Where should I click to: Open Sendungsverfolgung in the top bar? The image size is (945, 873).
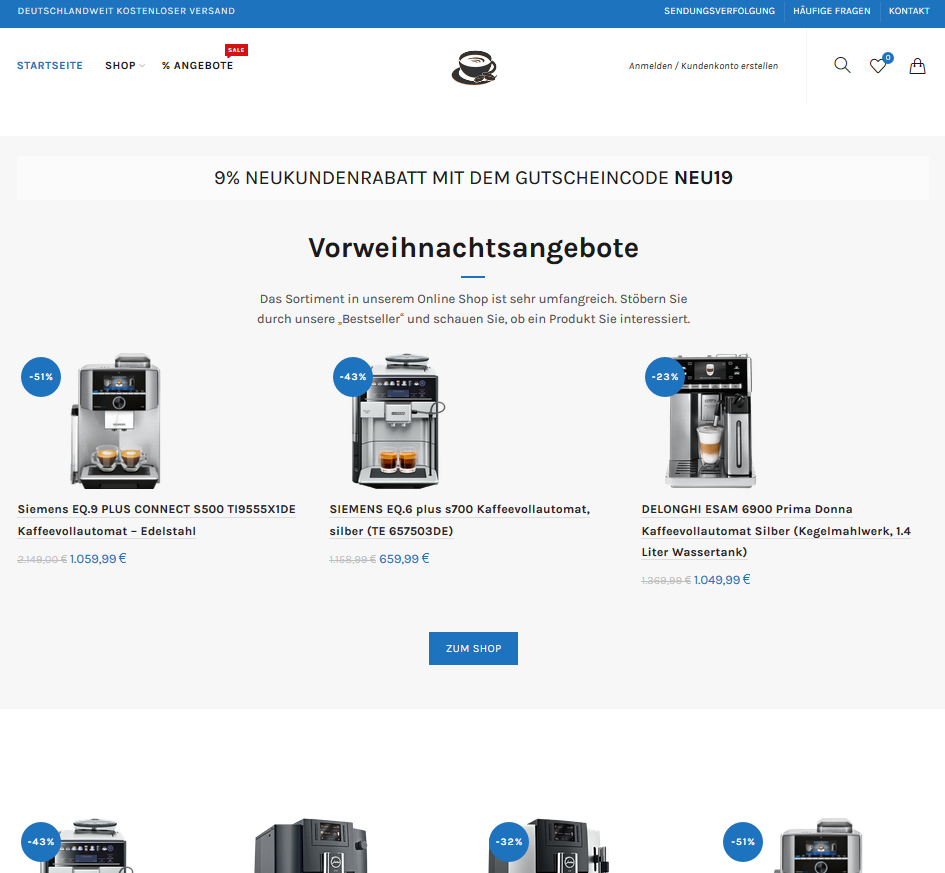point(720,11)
